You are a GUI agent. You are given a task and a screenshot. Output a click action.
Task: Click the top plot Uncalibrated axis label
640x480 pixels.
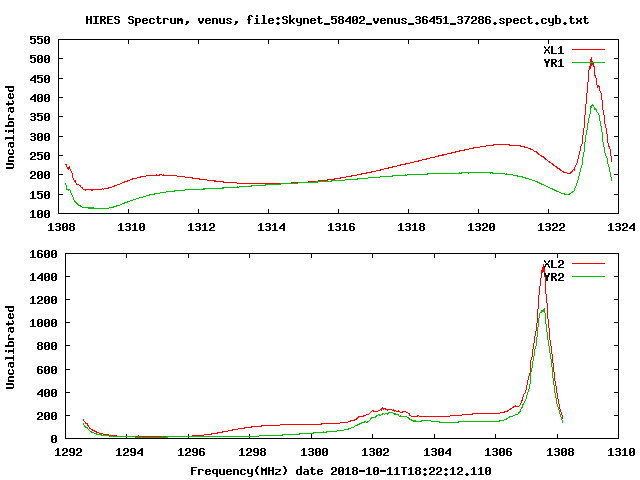click(x=10, y=127)
